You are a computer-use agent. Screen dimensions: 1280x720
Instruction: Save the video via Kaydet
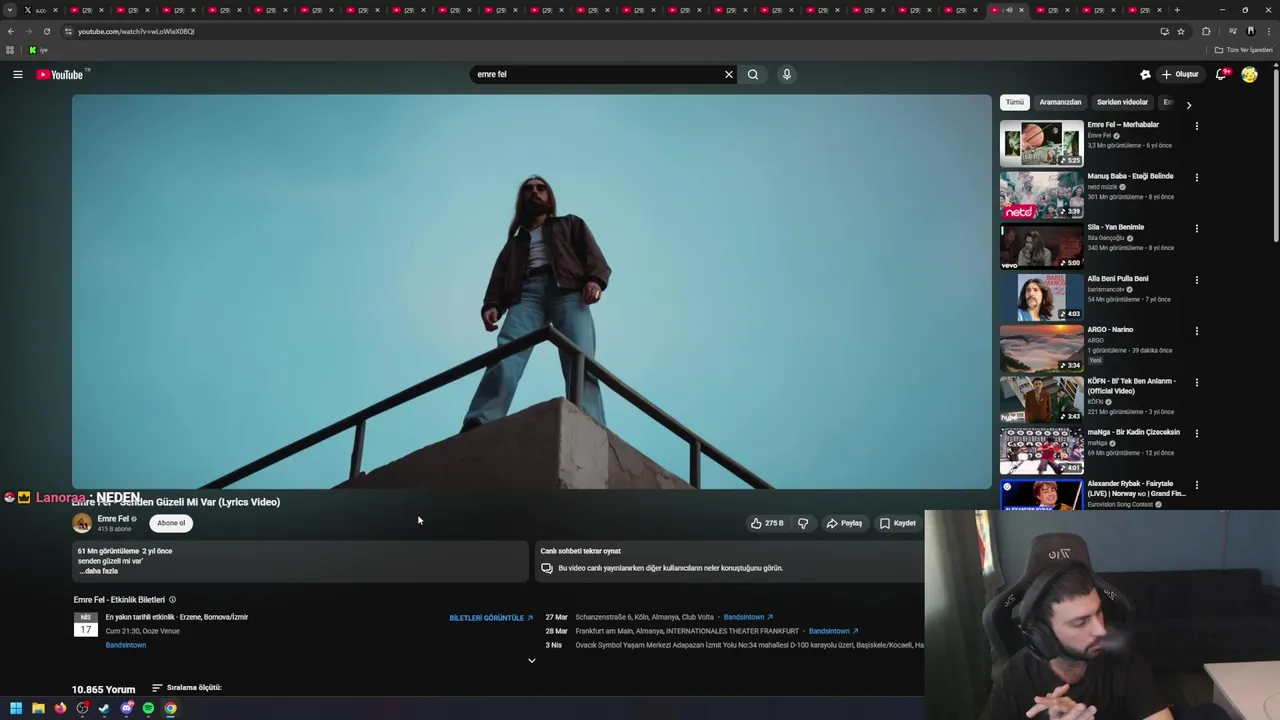pos(897,523)
